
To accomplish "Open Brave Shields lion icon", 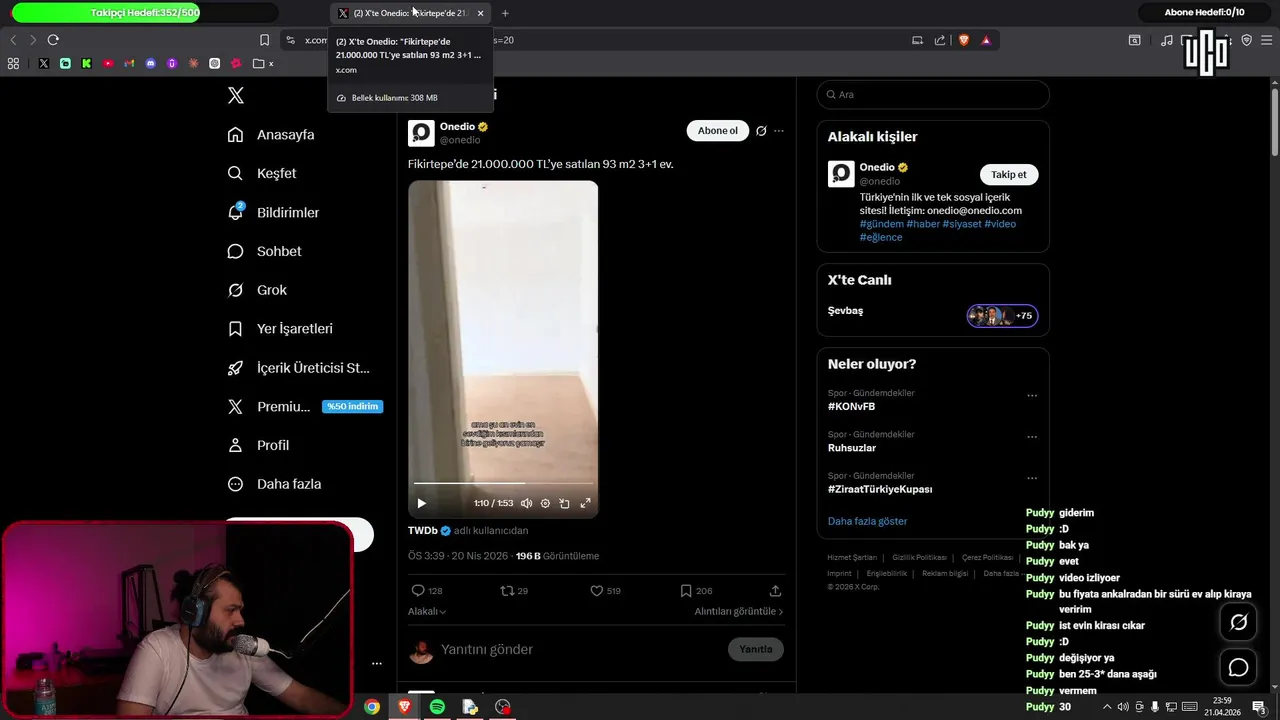I will point(964,40).
